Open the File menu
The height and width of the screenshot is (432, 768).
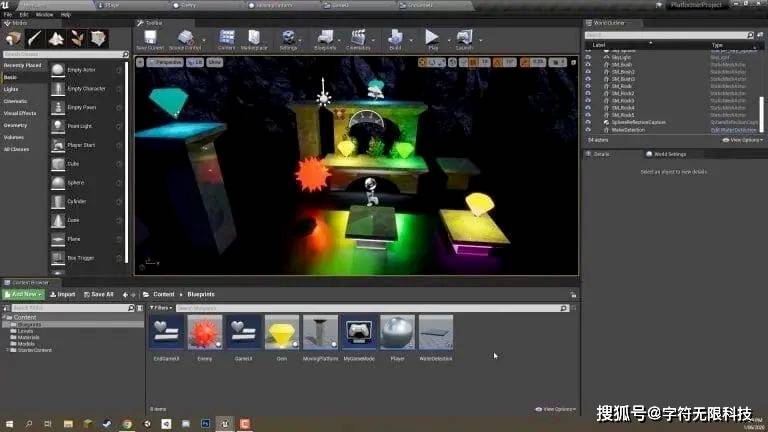coord(8,15)
